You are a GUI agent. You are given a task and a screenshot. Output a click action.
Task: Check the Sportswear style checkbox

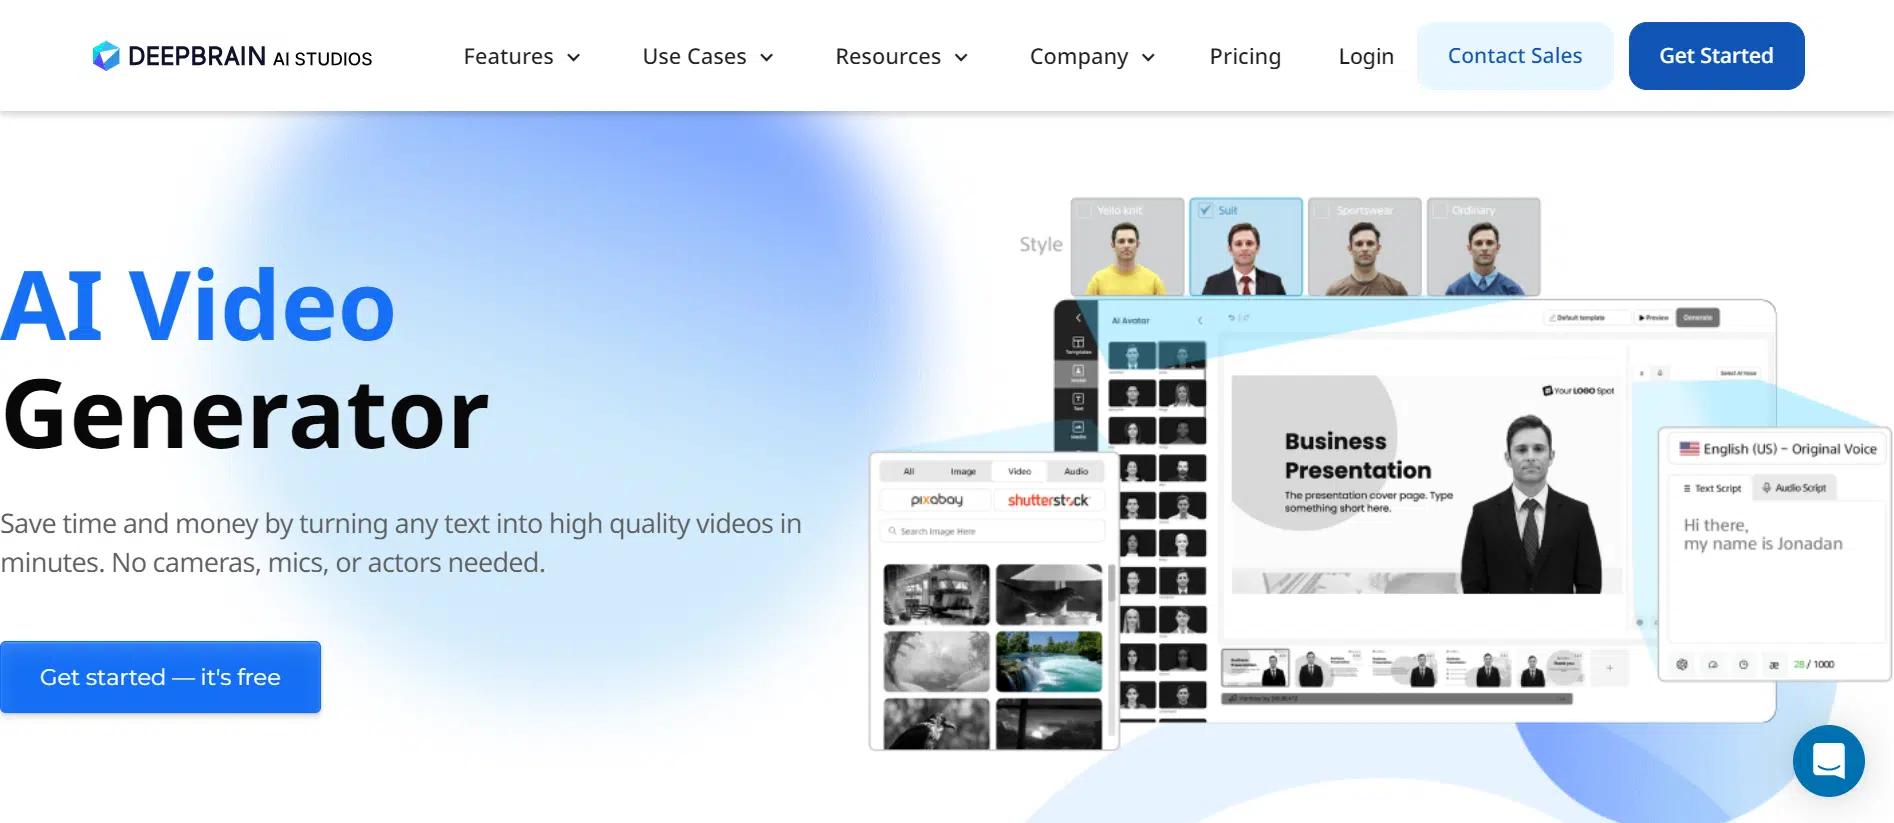point(1323,210)
